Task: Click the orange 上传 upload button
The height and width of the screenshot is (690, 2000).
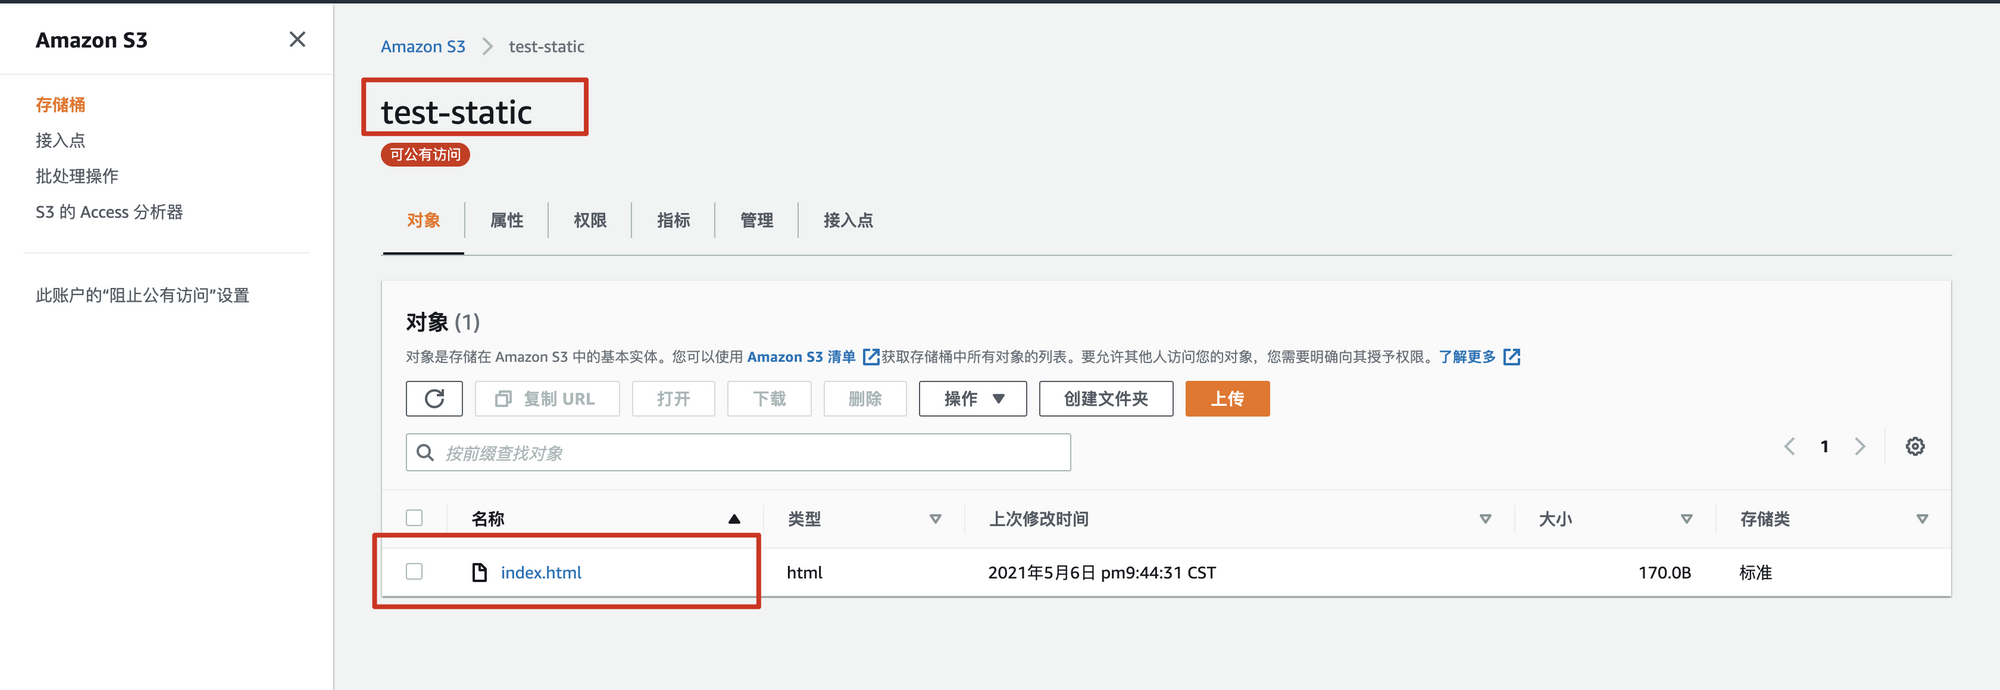Action: (1227, 399)
